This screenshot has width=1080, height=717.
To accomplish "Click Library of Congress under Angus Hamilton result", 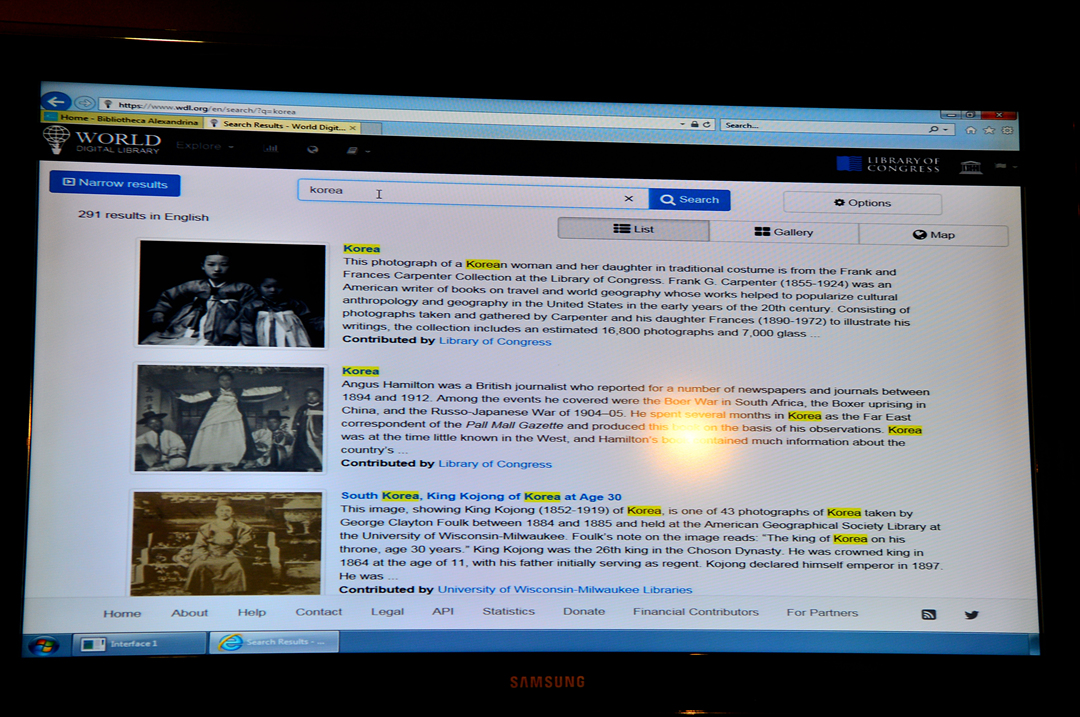I will click(495, 464).
